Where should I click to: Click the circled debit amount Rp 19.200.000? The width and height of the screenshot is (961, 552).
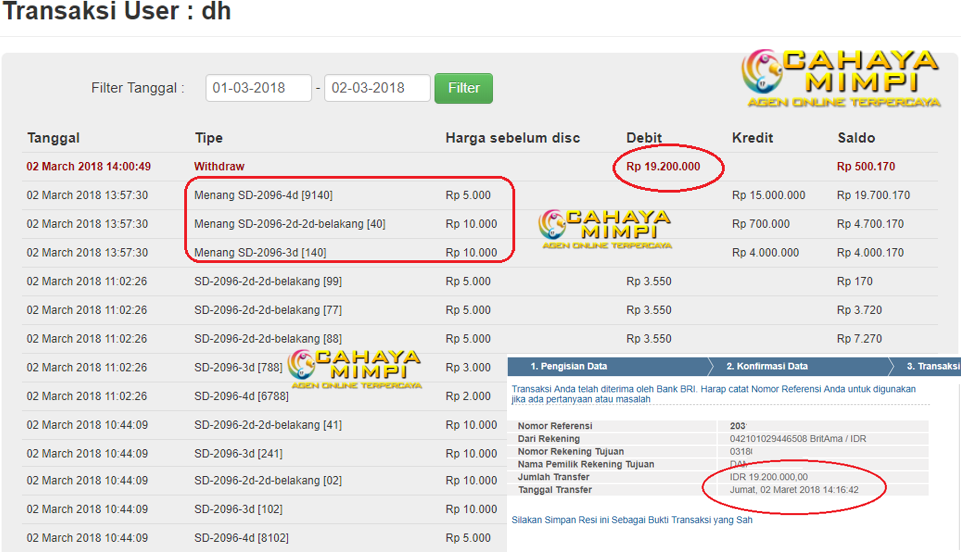[x=663, y=166]
